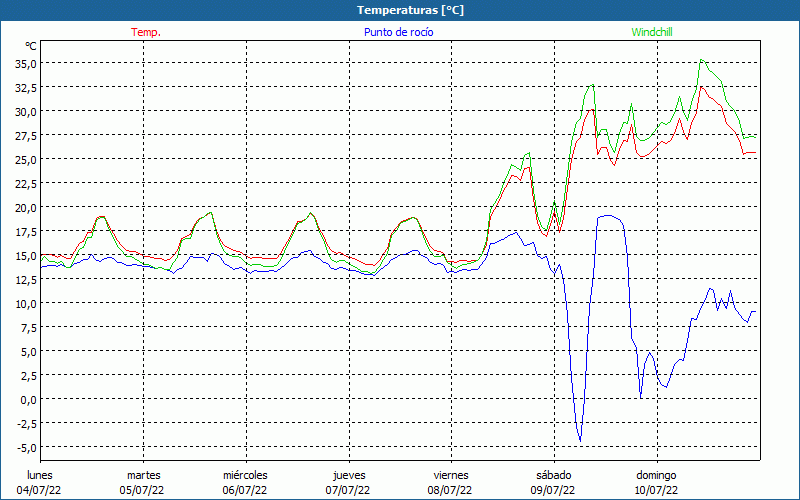Click the -5,0 y-axis value
This screenshot has height=500, width=800.
27,447
